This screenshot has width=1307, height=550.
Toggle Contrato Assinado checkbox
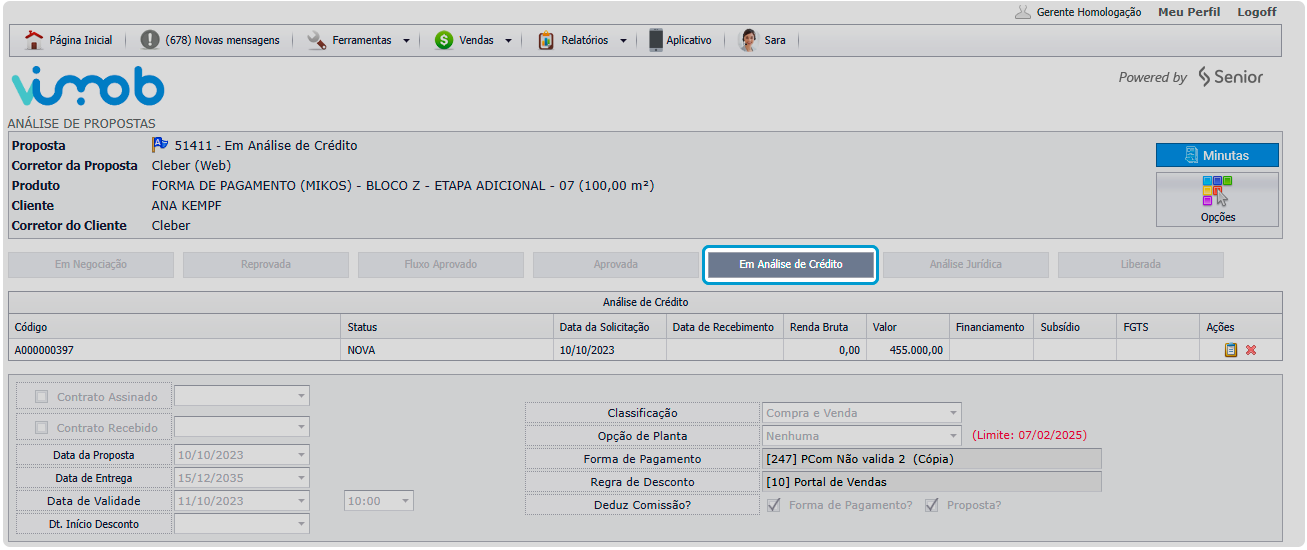41,397
